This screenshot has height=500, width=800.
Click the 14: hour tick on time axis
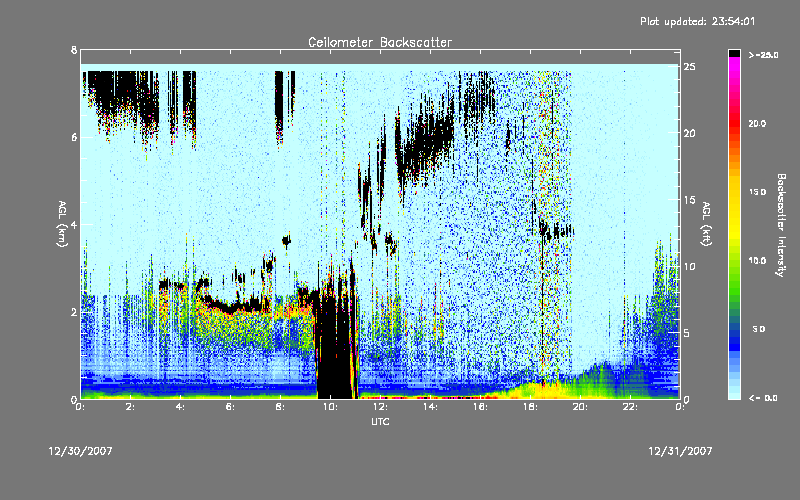pos(430,407)
